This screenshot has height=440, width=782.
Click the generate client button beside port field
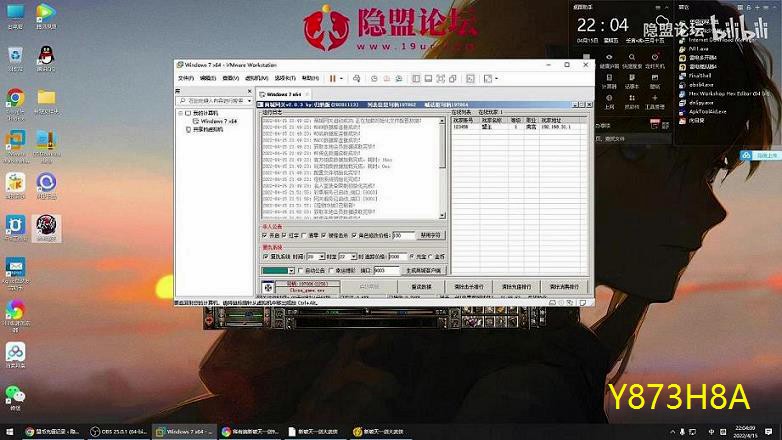click(x=423, y=270)
